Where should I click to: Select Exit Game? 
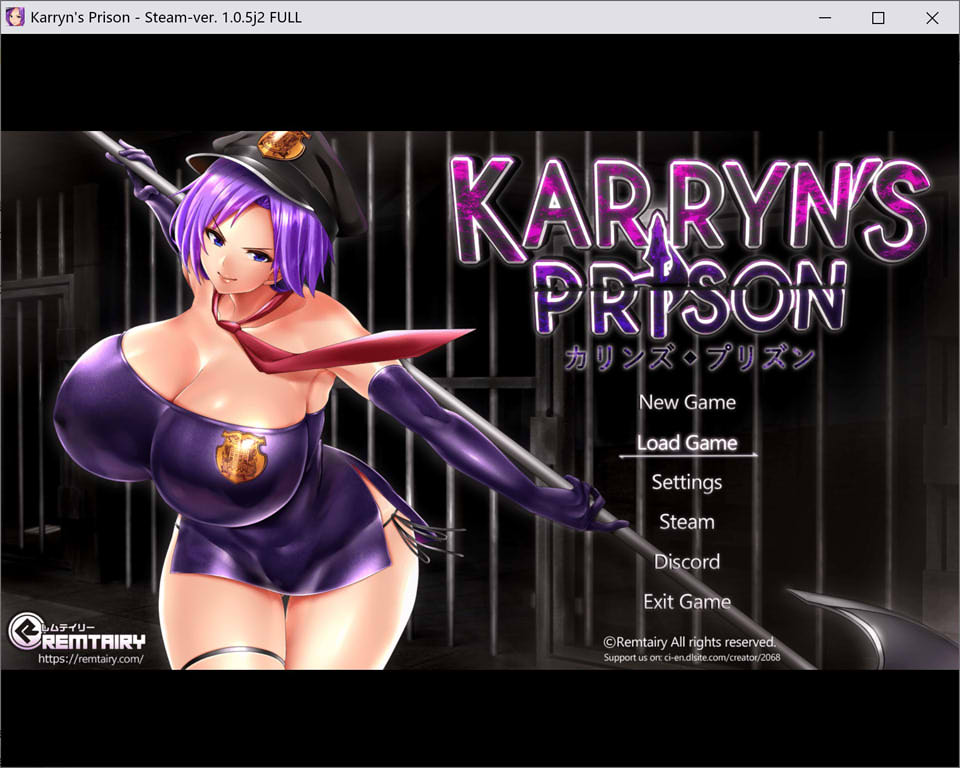[687, 602]
